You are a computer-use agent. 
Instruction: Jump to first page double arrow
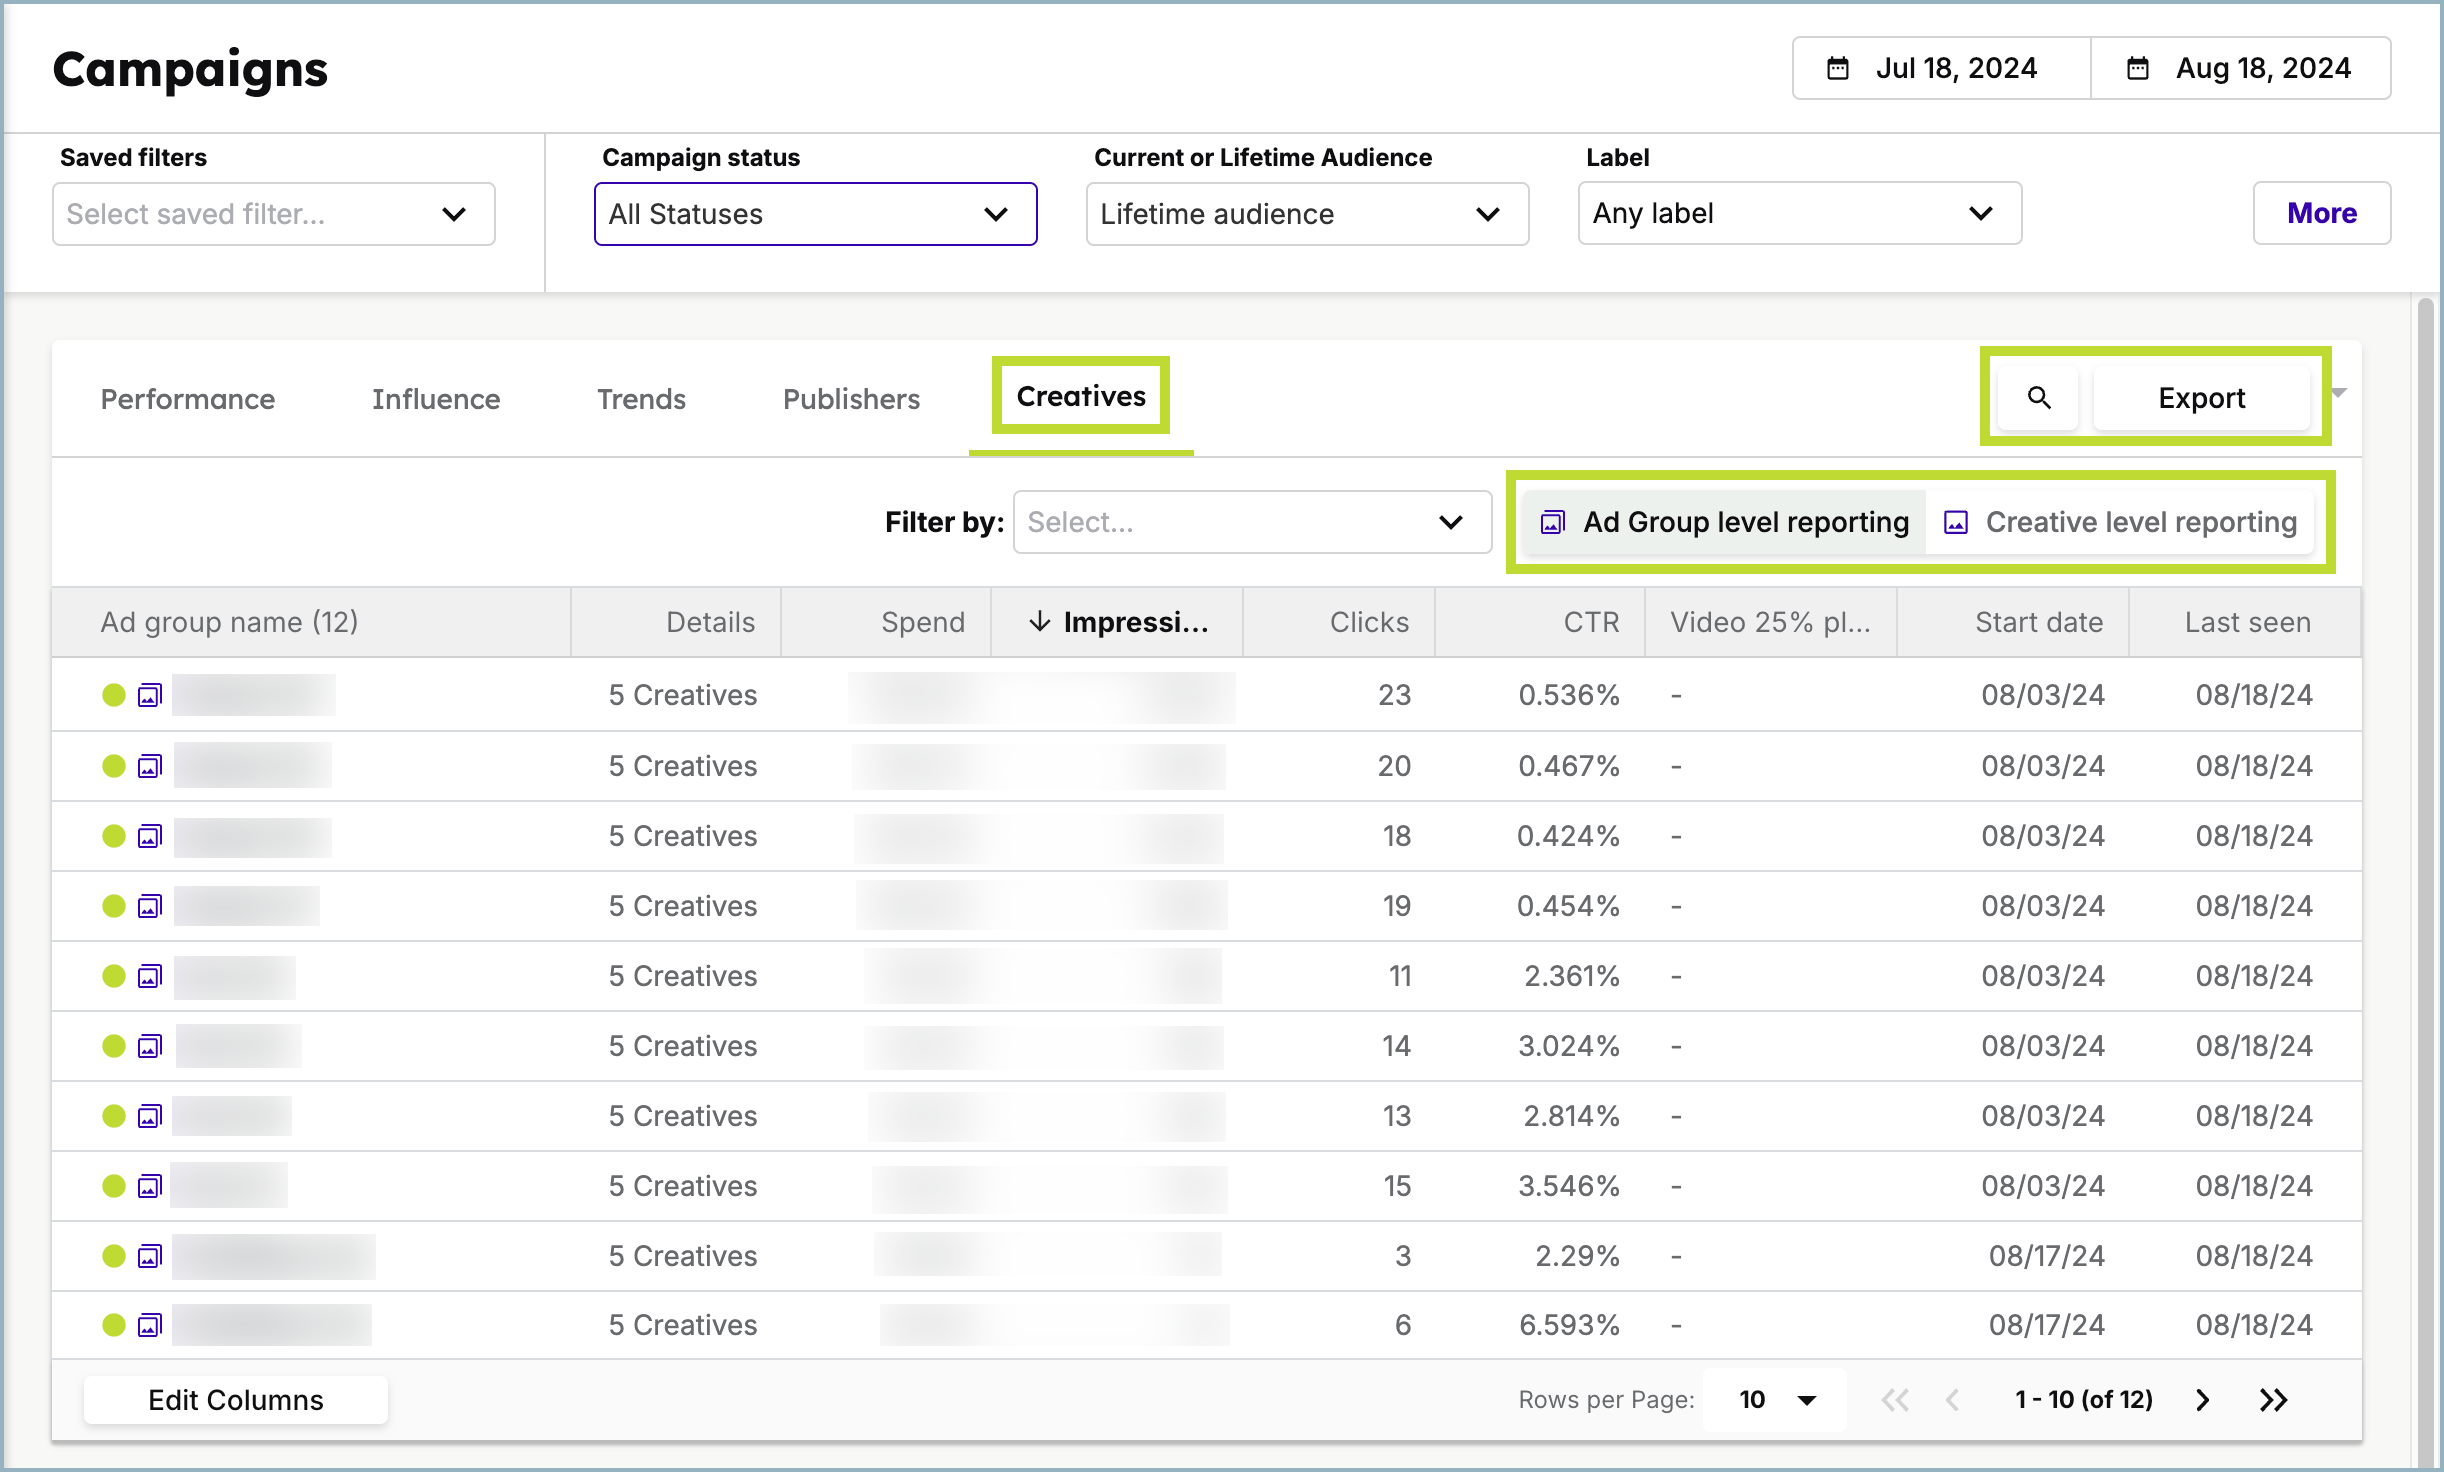pos(1895,1400)
